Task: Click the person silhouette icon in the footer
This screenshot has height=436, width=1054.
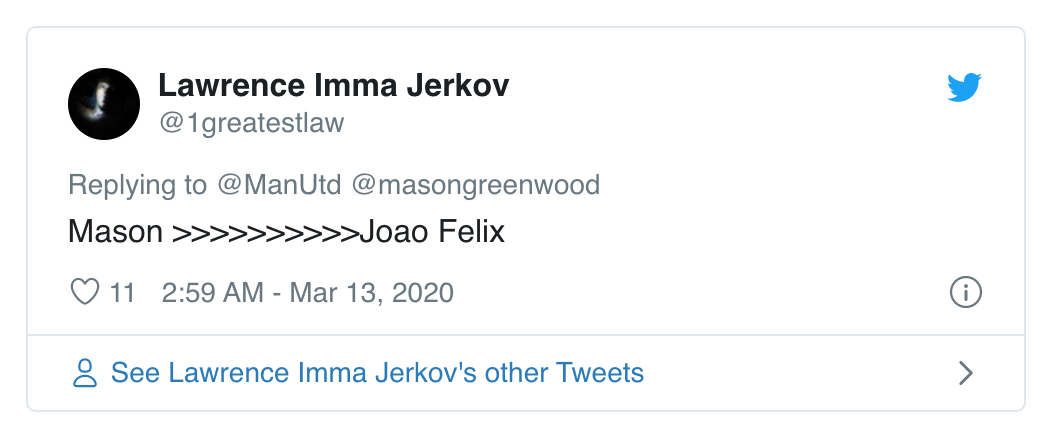Action: (85, 374)
